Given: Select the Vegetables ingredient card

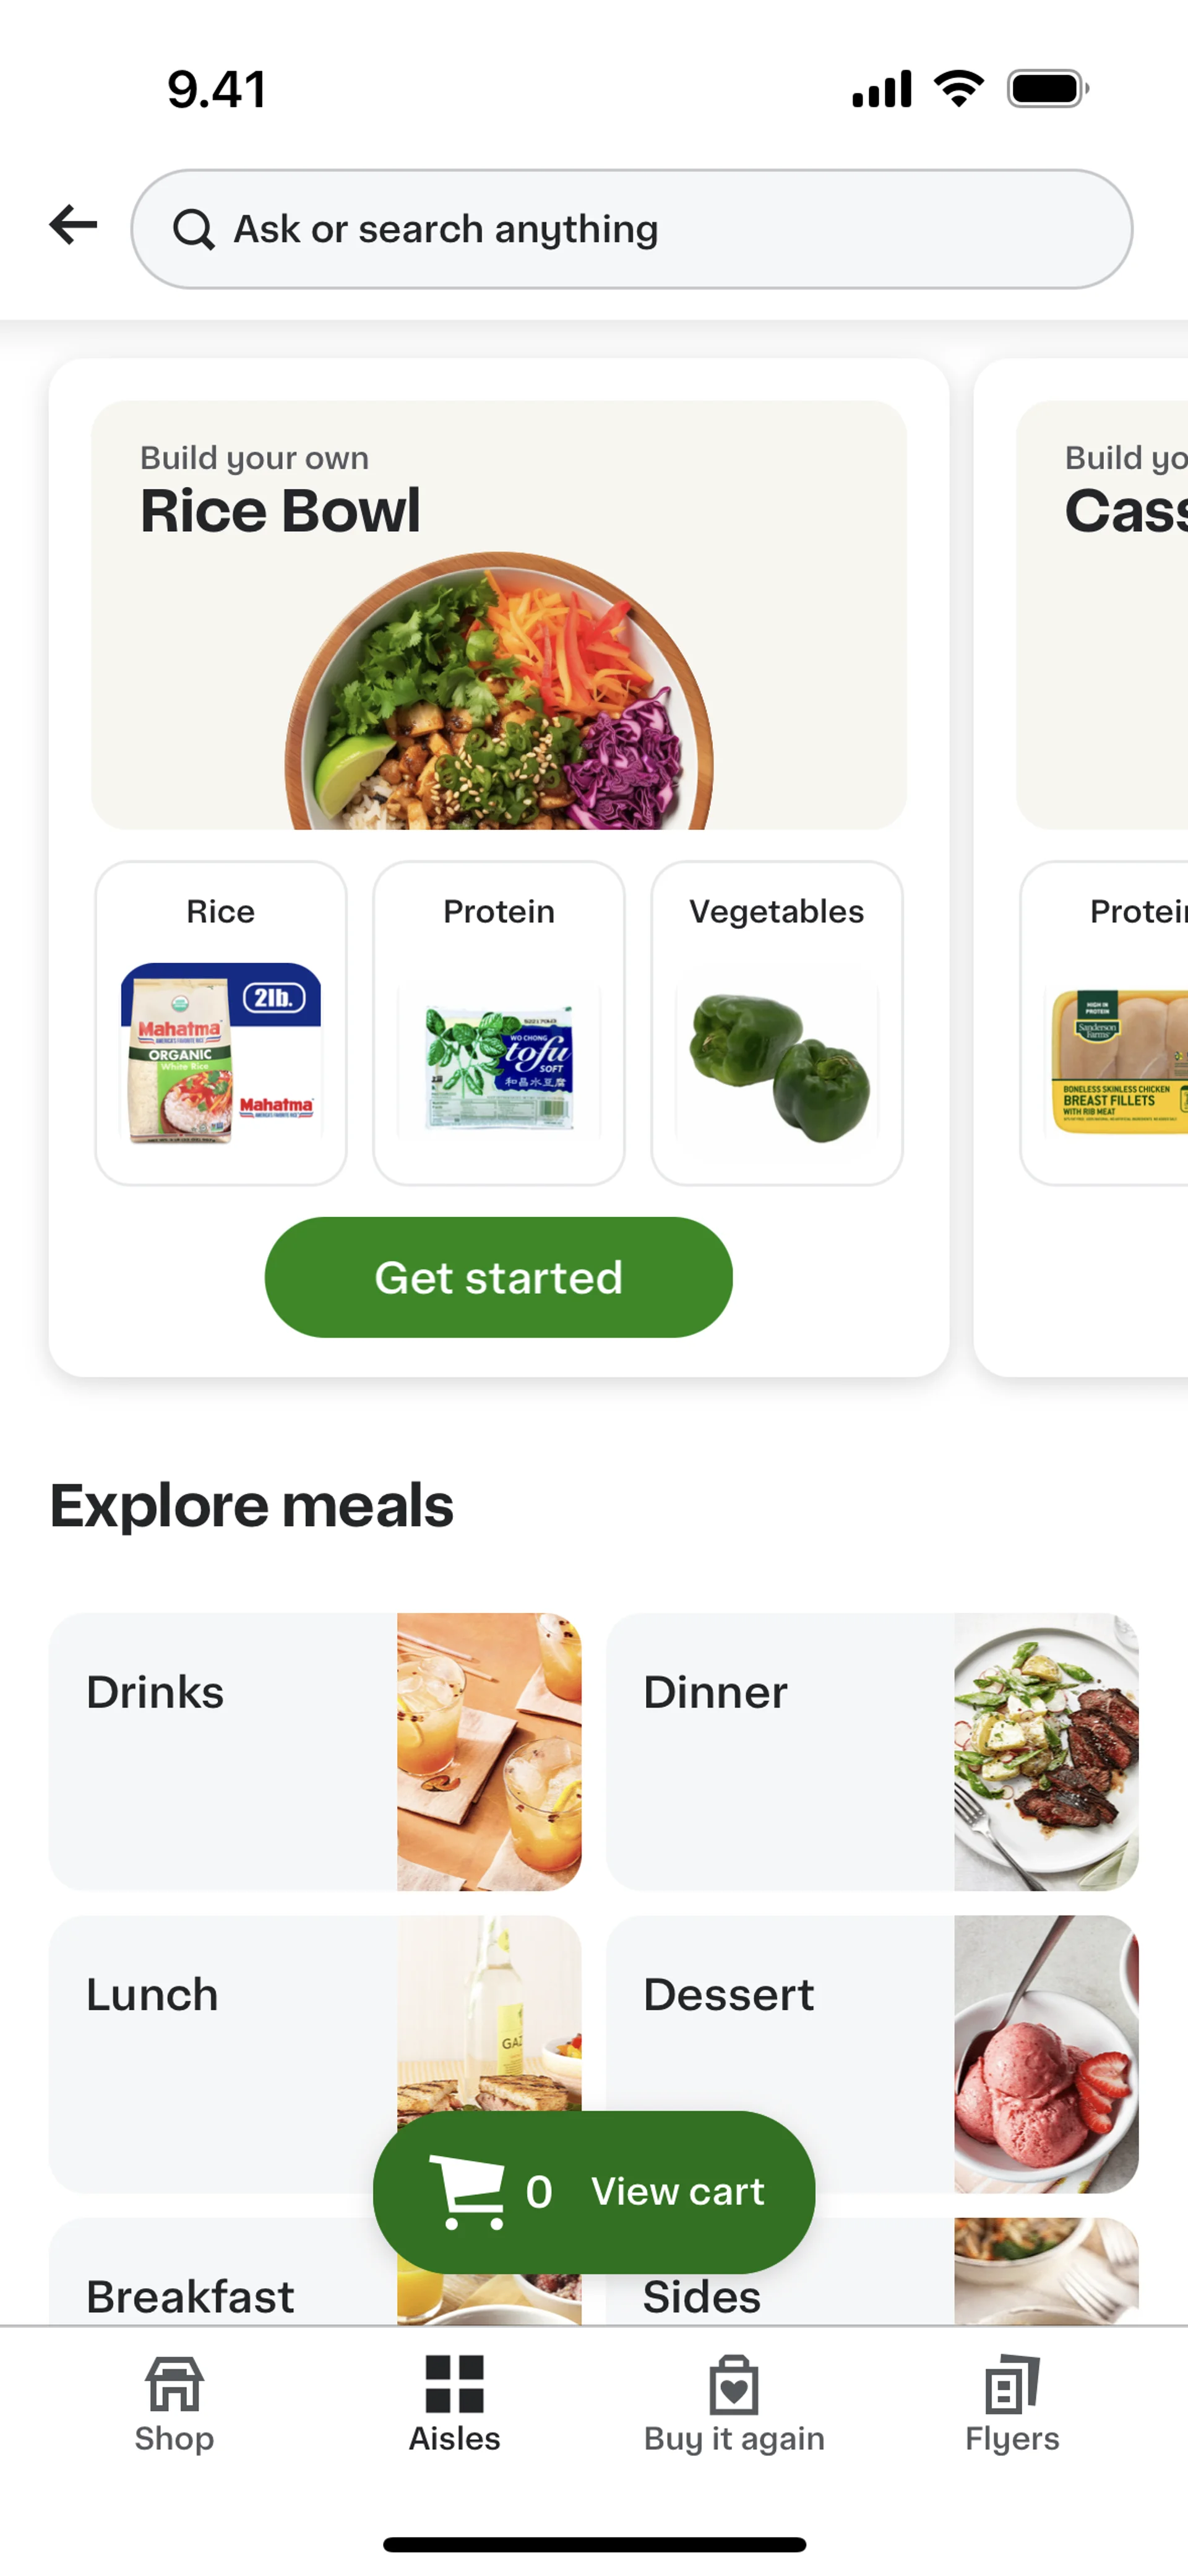Looking at the screenshot, I should point(777,1023).
